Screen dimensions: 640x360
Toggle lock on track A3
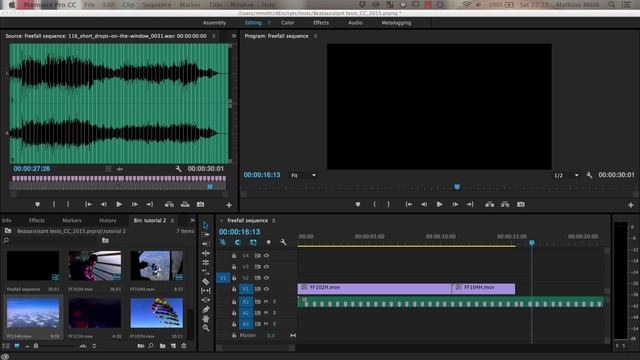[x=234, y=324]
